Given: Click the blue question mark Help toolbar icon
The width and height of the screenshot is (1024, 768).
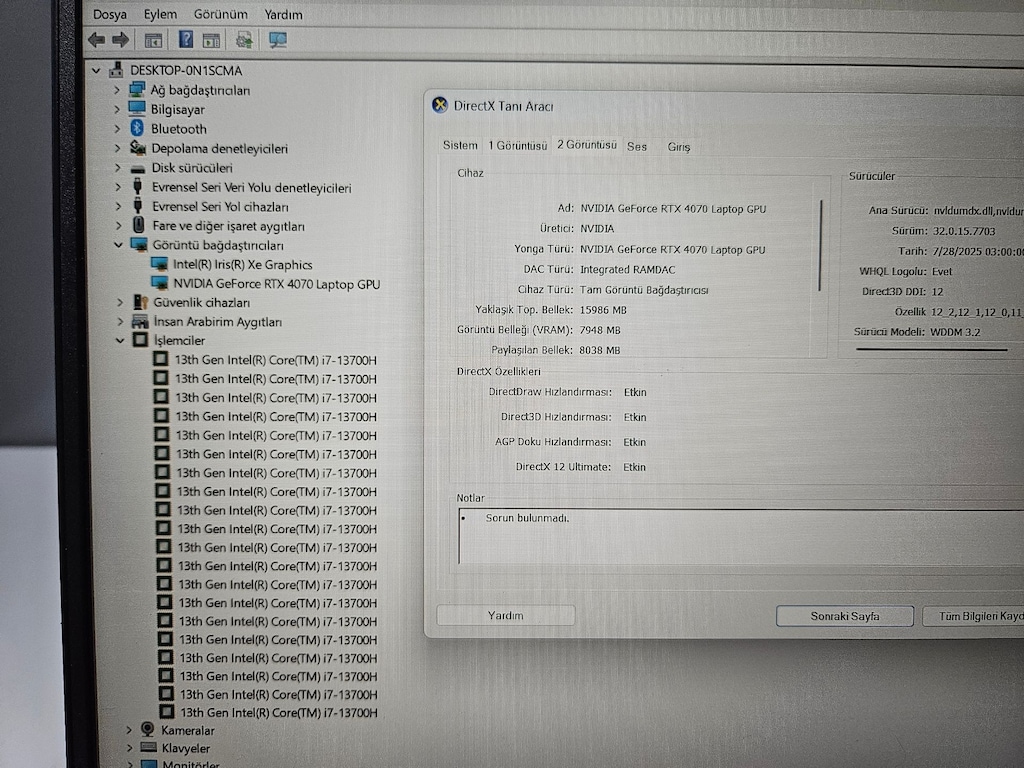Looking at the screenshot, I should coord(186,40).
